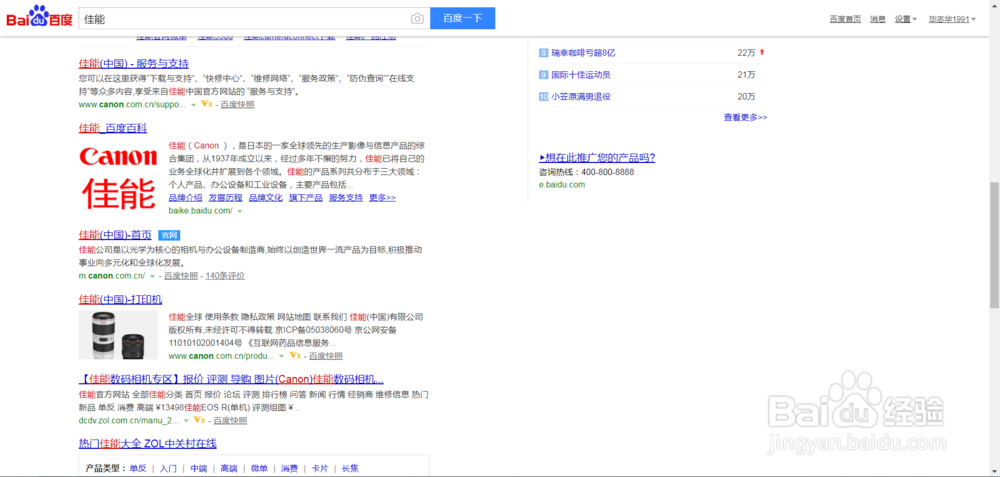
Task: Expand arrow after baike.baidu.com/ URL
Action: pyautogui.click(x=240, y=211)
